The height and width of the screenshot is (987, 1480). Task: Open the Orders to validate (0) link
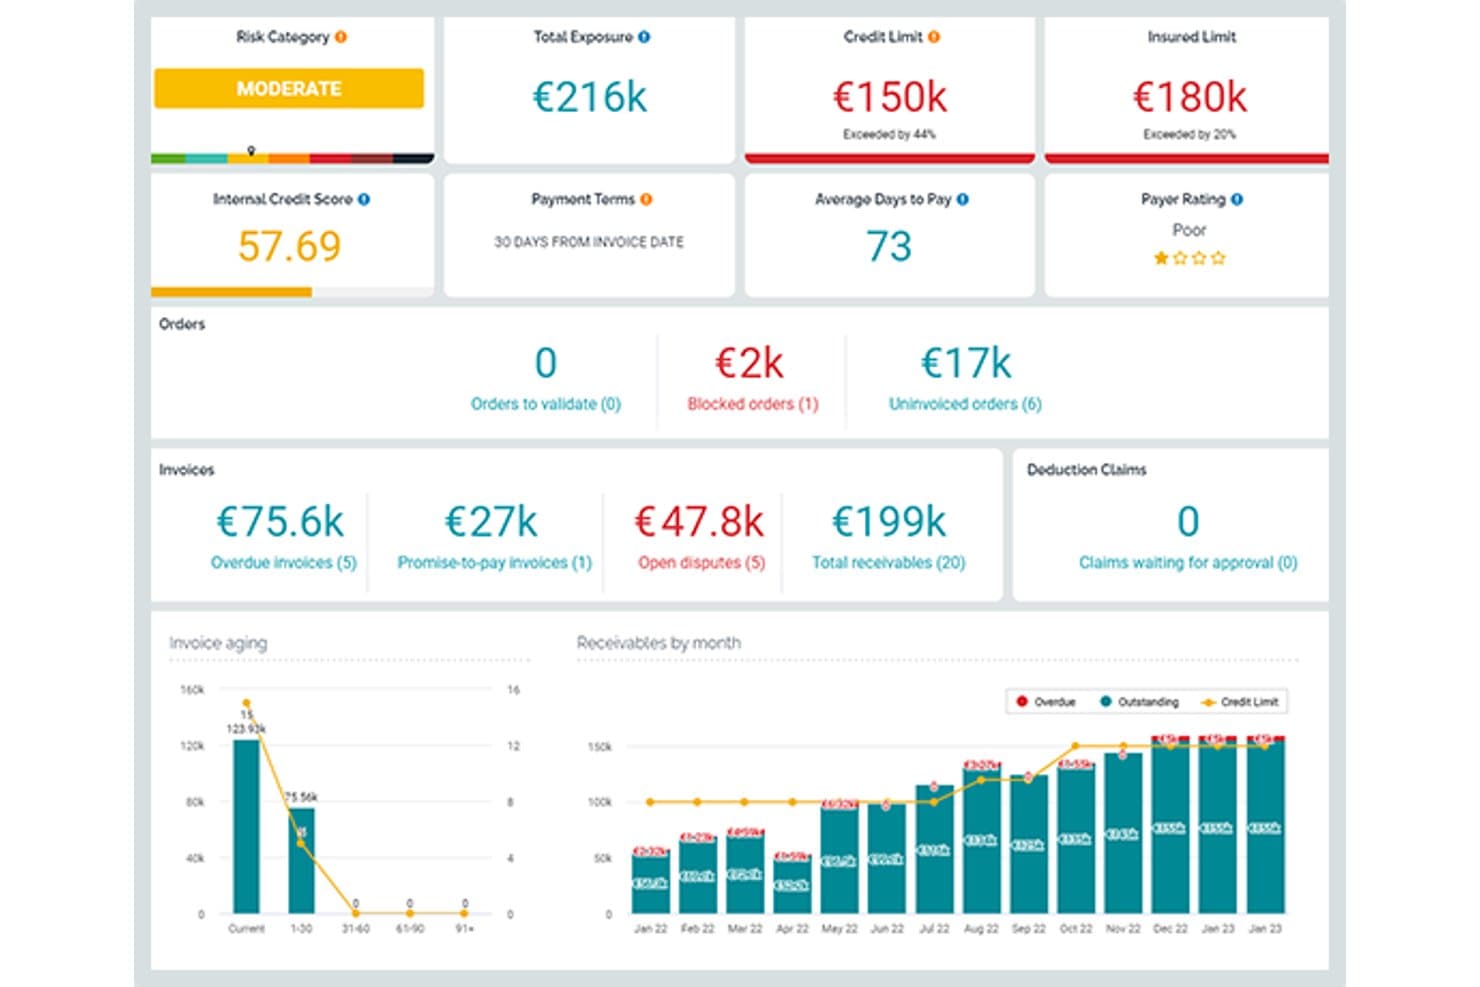pos(546,404)
